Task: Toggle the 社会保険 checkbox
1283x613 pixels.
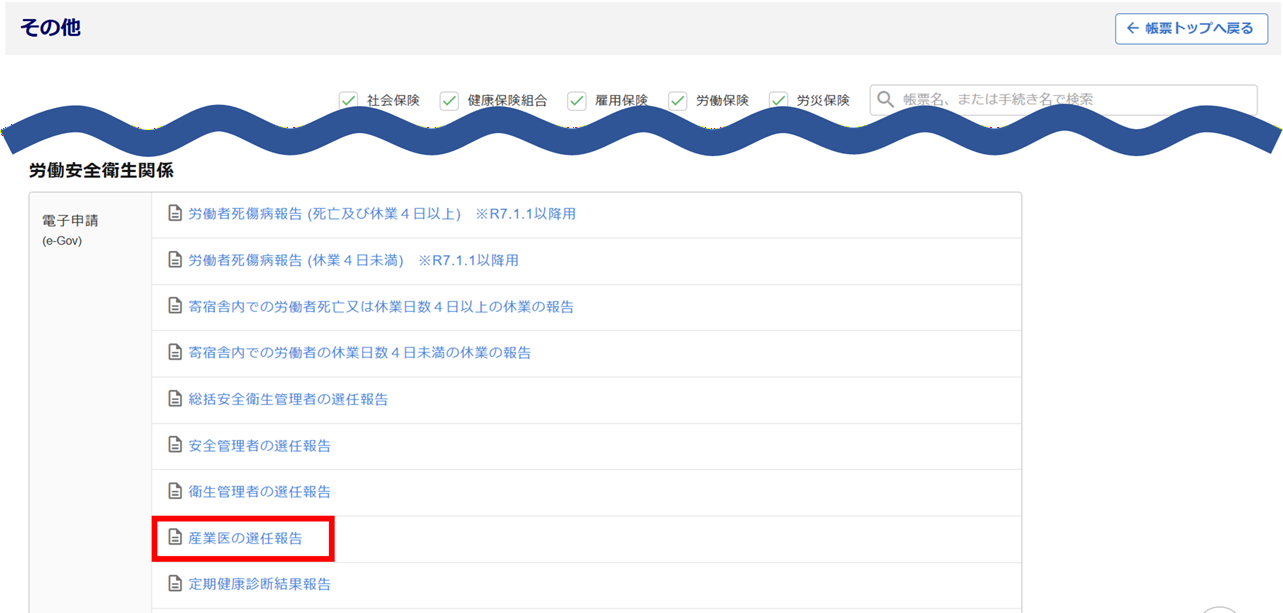Action: coord(348,100)
